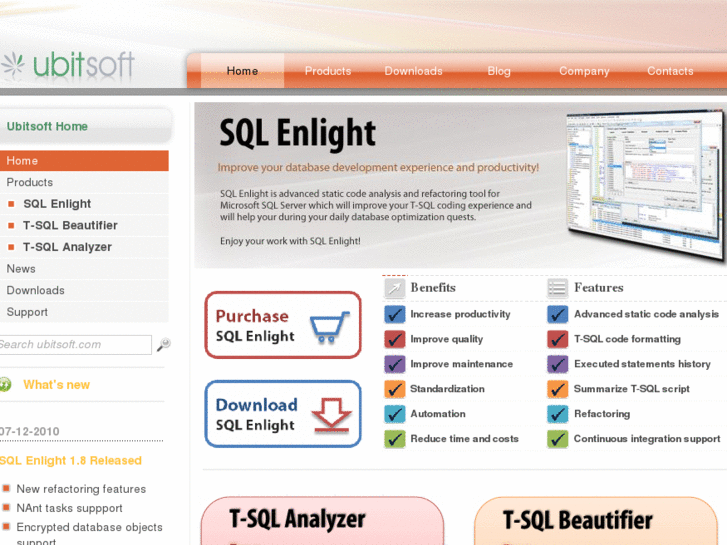Click the Search ubitsoft.com input field
Screen dimensions: 727x545
point(75,345)
